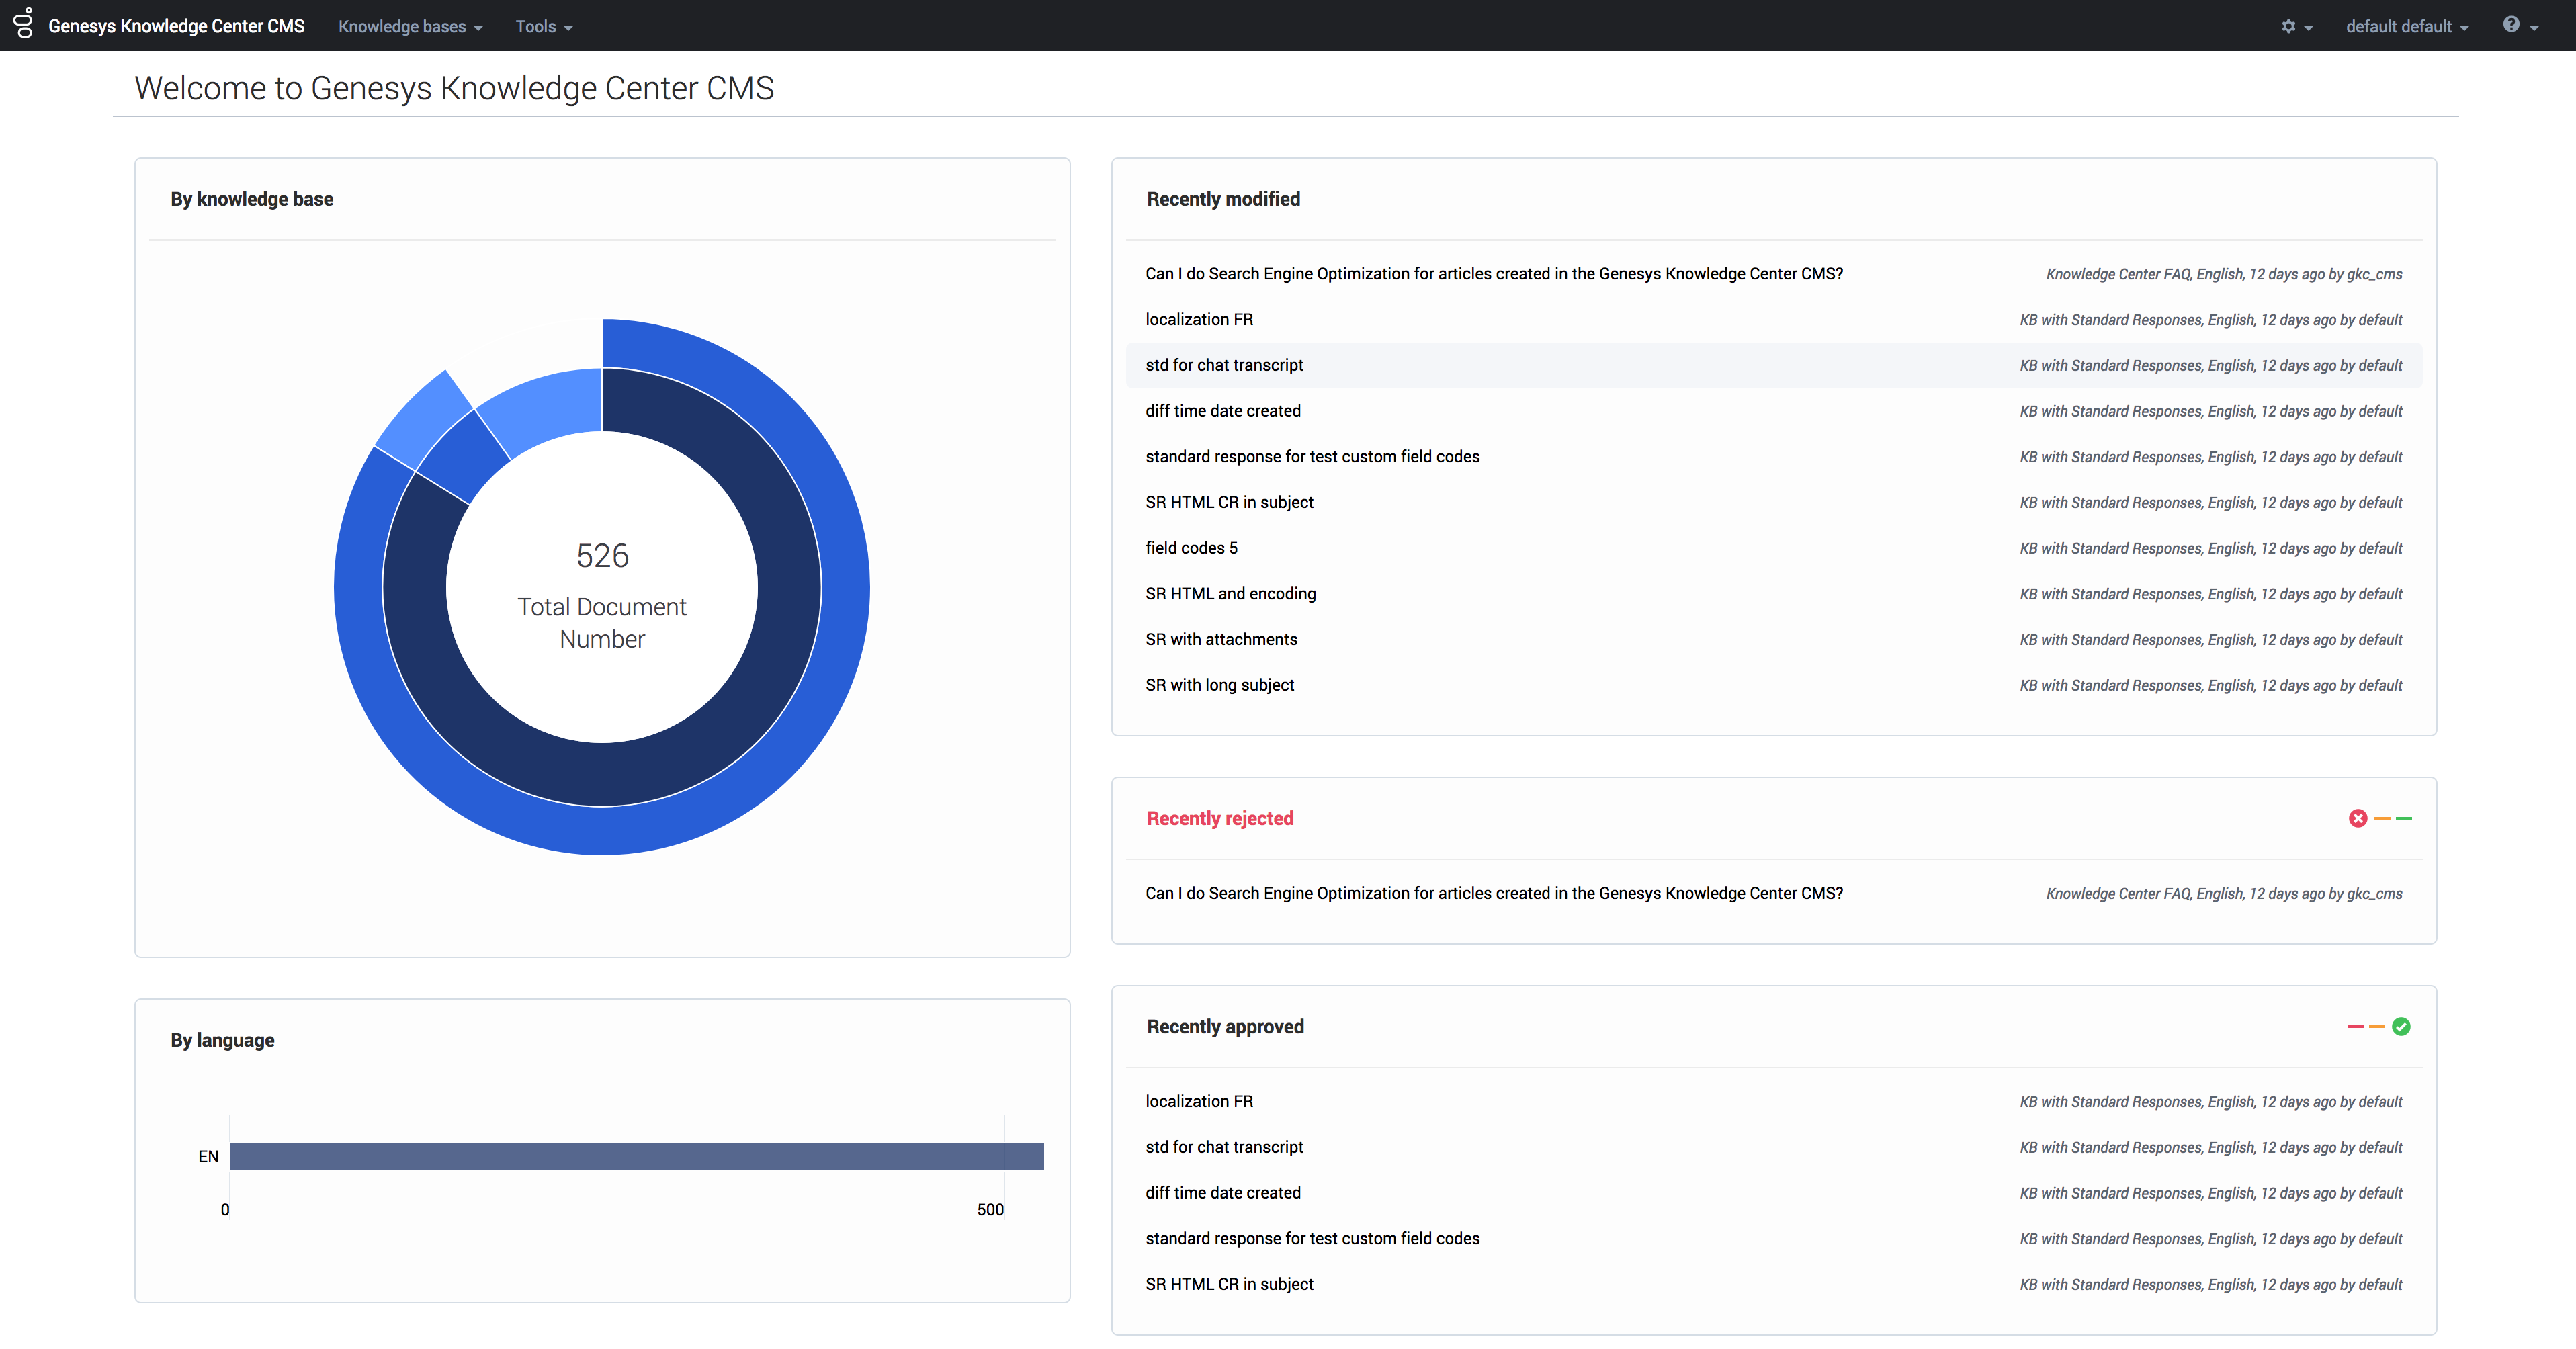Switch to green approved state in Recently rejected
The image size is (2576, 1349).
click(2404, 818)
